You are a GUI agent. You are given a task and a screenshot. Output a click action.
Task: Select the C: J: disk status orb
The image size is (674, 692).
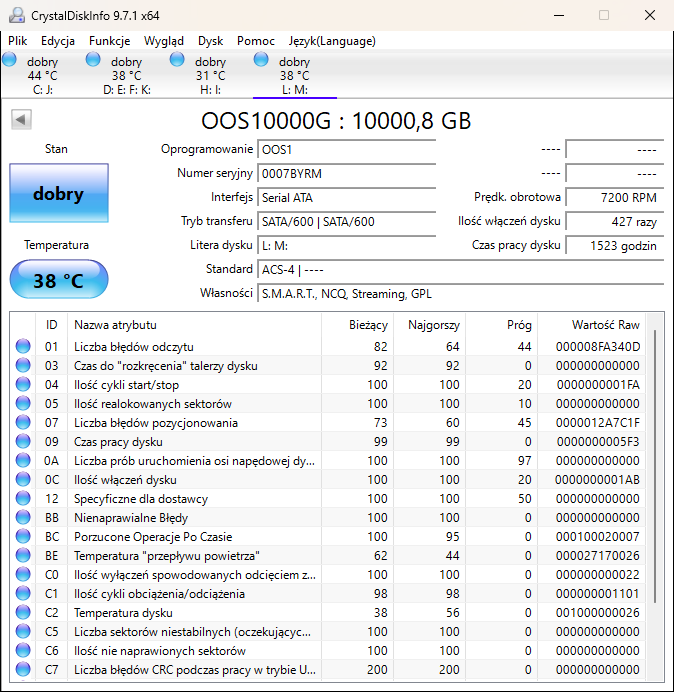tap(10, 61)
